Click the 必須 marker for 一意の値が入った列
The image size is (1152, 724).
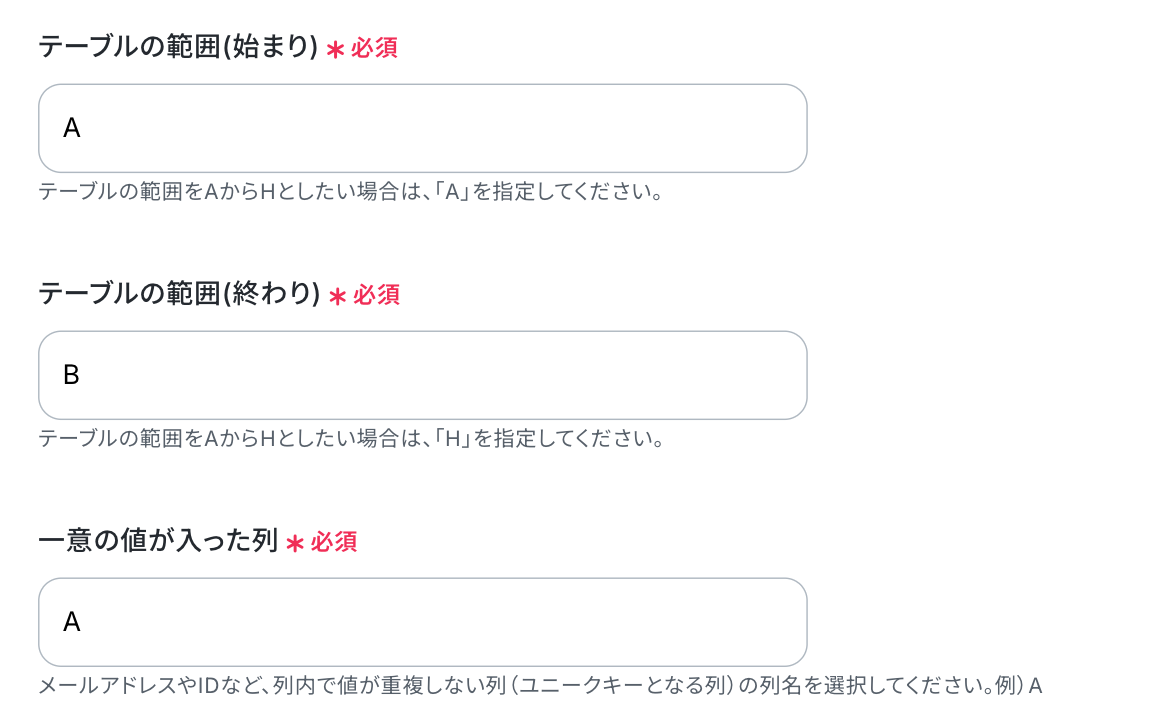334,542
